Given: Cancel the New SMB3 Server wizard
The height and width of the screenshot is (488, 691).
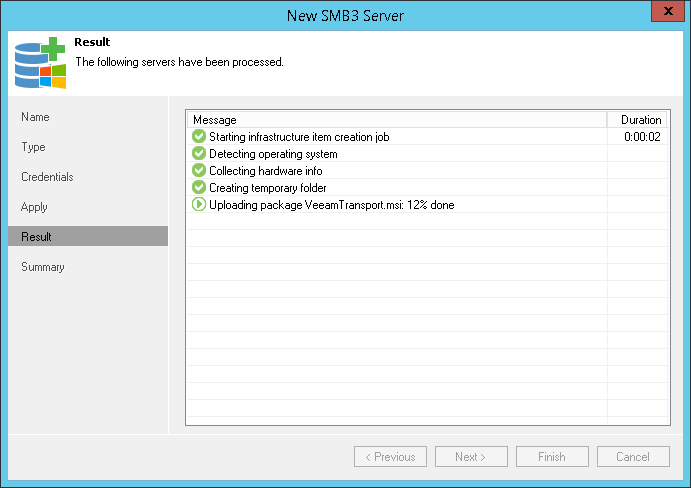Looking at the screenshot, I should [633, 457].
